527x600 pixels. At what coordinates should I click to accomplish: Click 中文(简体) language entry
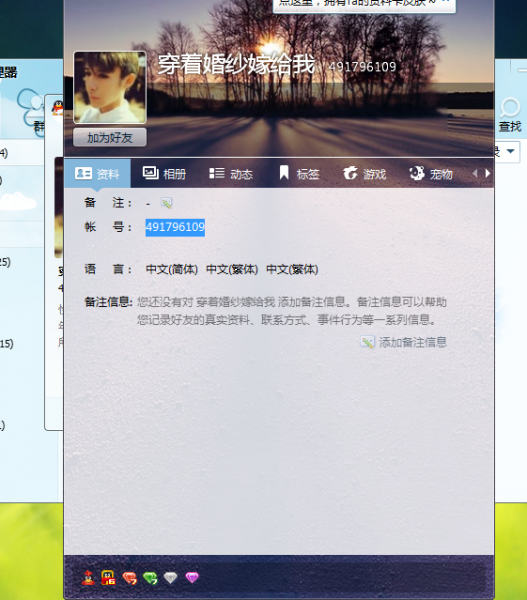(172, 269)
